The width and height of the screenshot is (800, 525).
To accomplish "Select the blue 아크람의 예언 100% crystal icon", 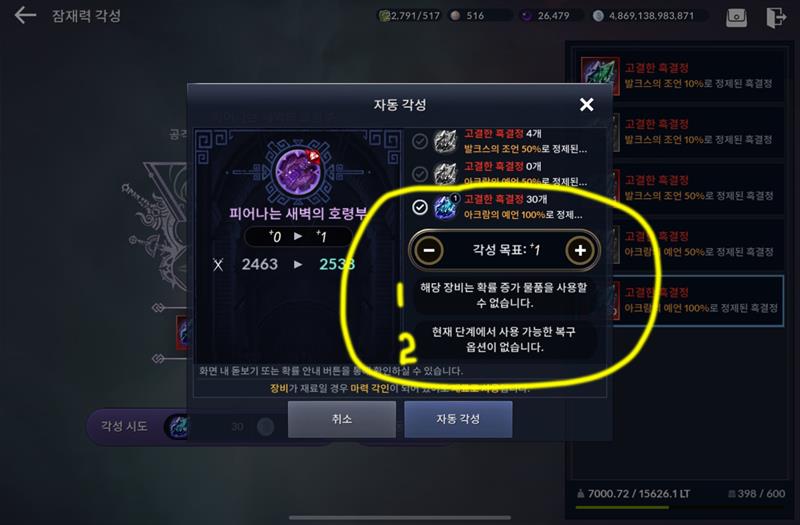I will pos(445,207).
